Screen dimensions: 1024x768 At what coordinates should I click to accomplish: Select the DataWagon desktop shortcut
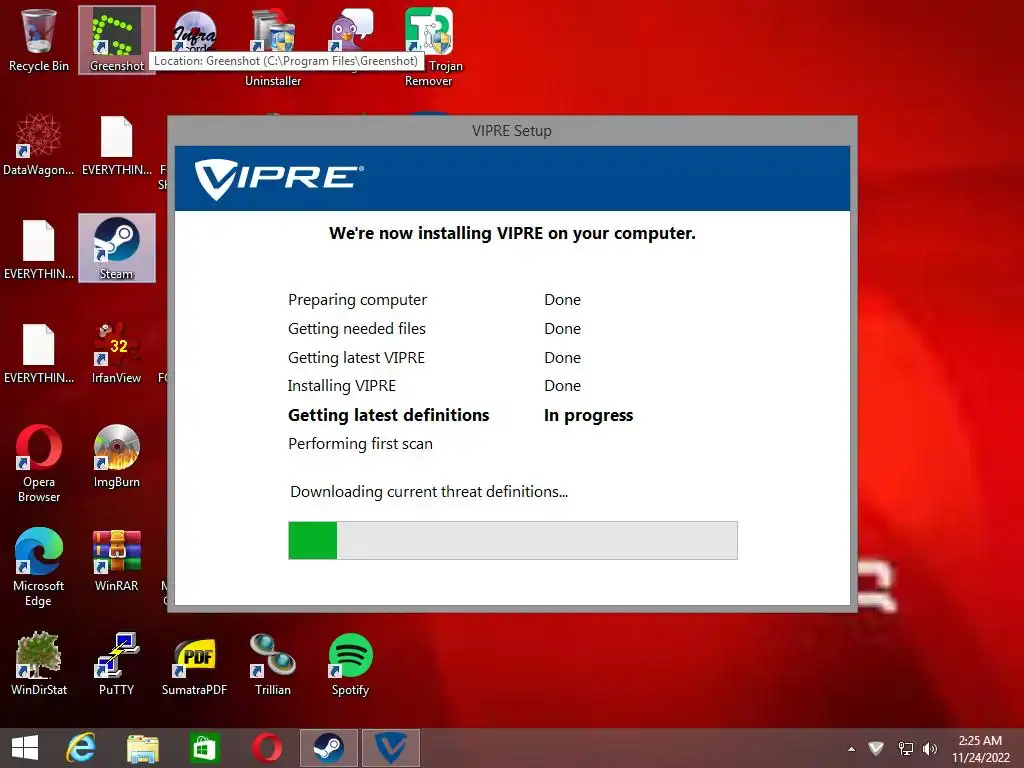[x=39, y=145]
